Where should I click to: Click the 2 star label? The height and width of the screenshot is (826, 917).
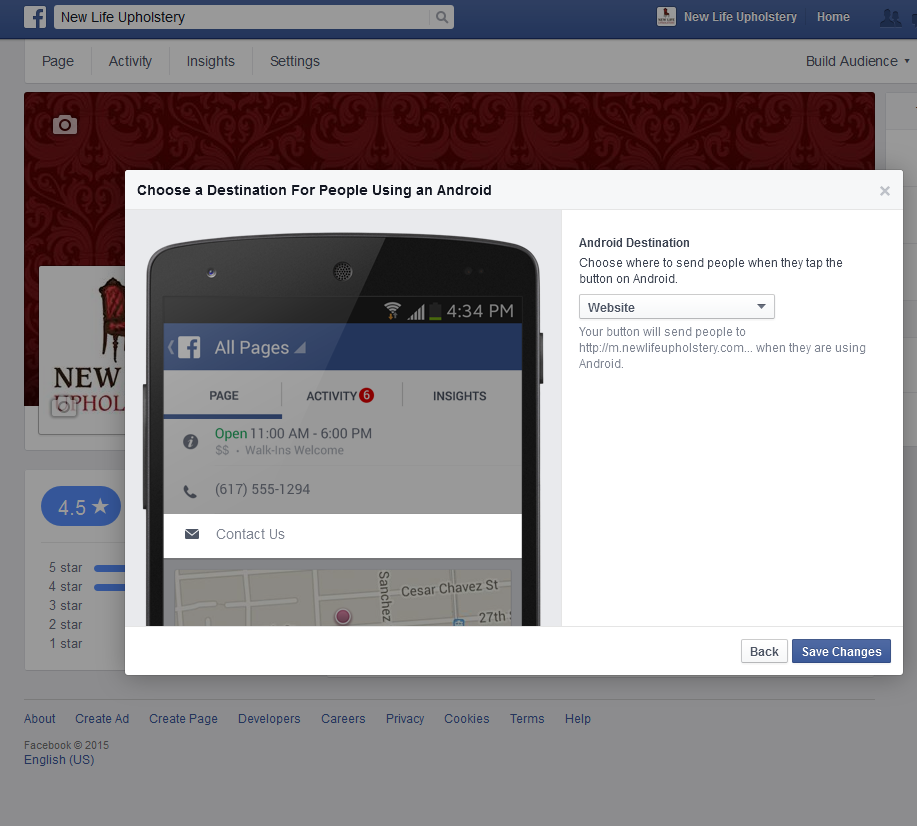click(x=66, y=625)
